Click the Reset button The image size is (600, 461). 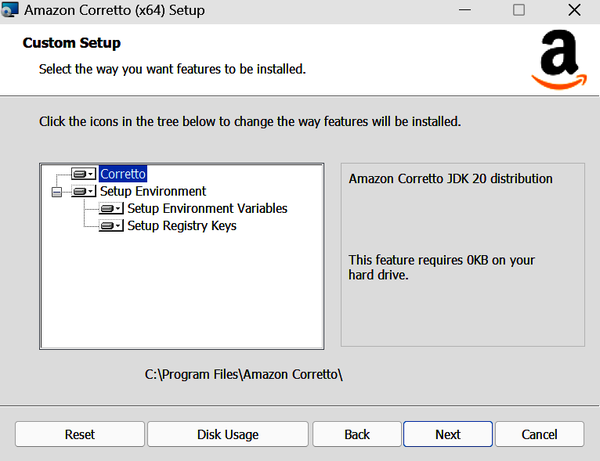80,434
